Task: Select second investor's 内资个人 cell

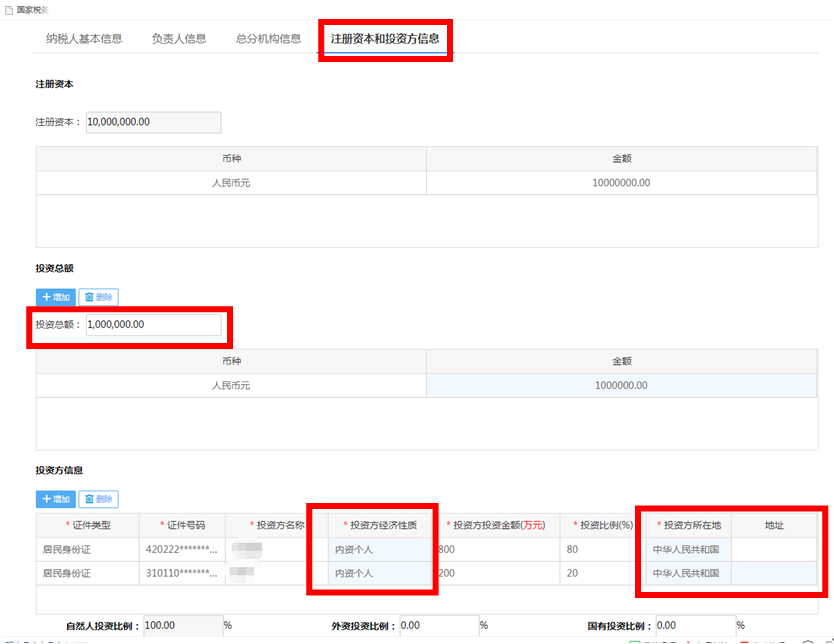Action: click(380, 574)
